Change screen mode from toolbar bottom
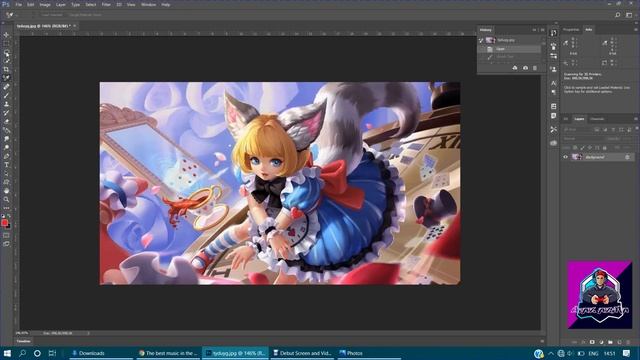Screen dimensions: 640x360 [6, 244]
